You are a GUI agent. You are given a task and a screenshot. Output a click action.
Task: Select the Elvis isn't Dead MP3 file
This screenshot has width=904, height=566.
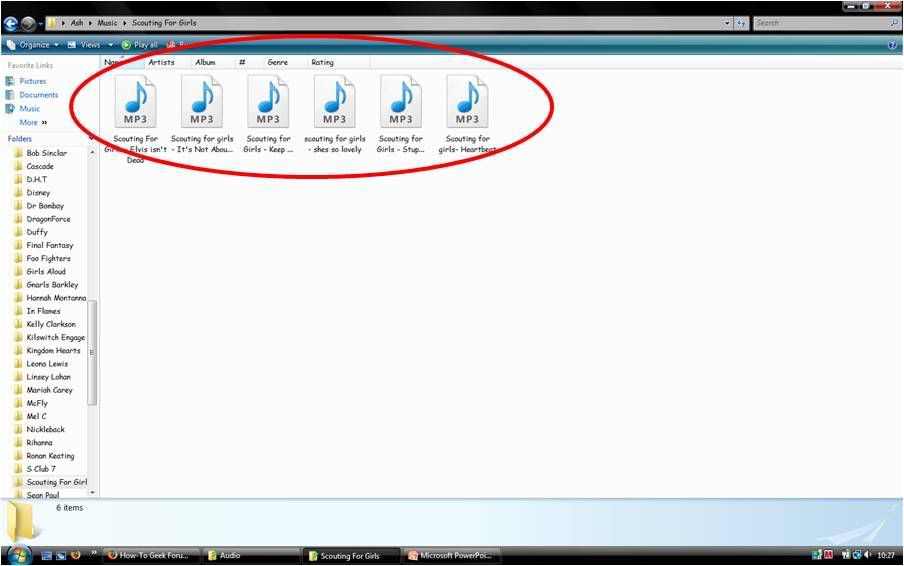(x=135, y=119)
